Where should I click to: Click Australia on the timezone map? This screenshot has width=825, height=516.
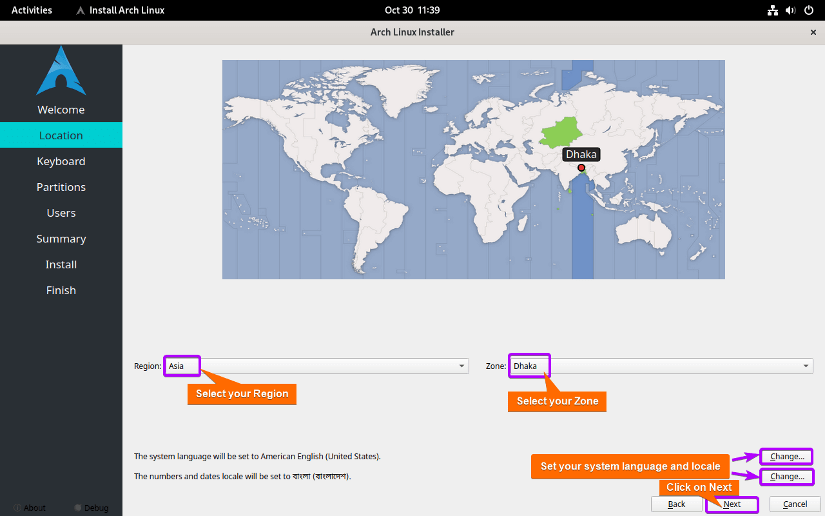click(645, 231)
